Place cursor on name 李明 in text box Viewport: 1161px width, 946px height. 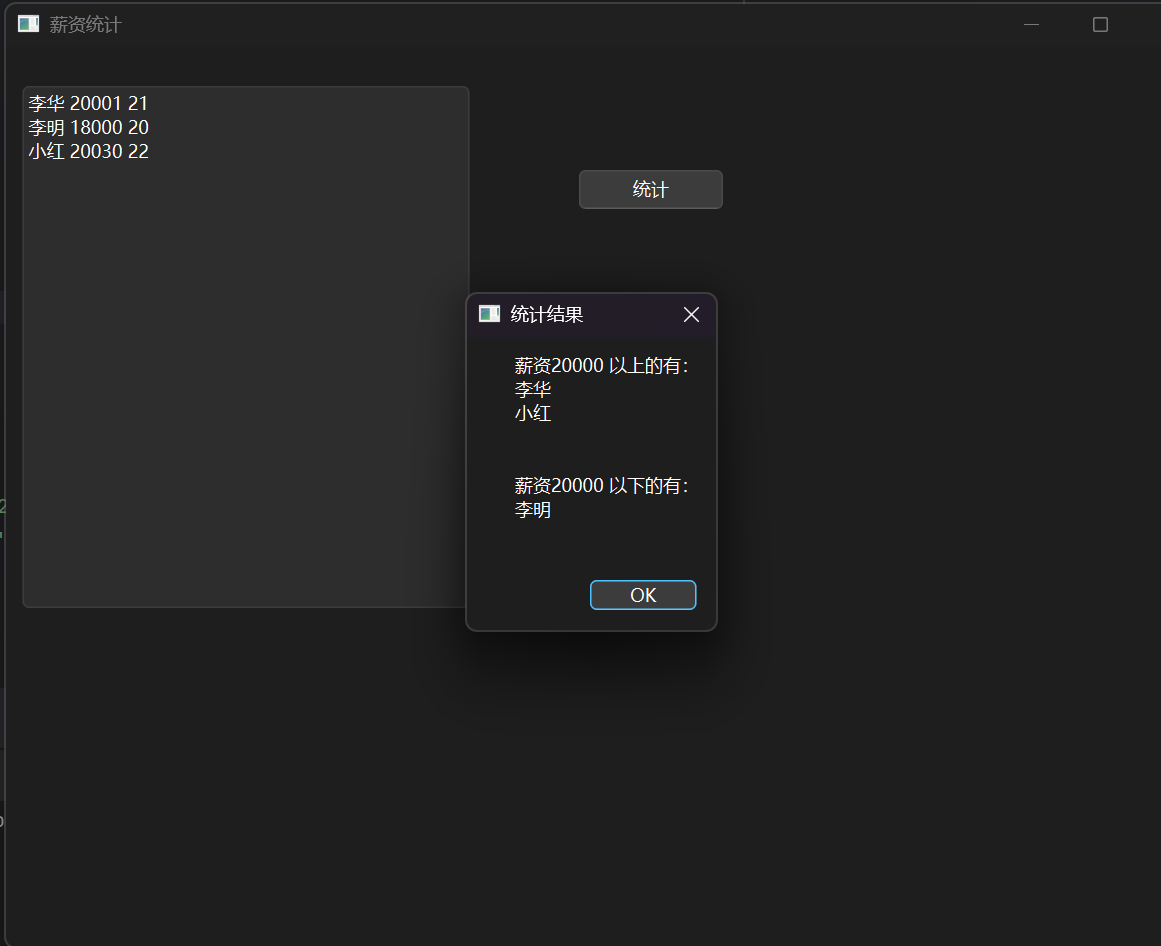tap(46, 127)
